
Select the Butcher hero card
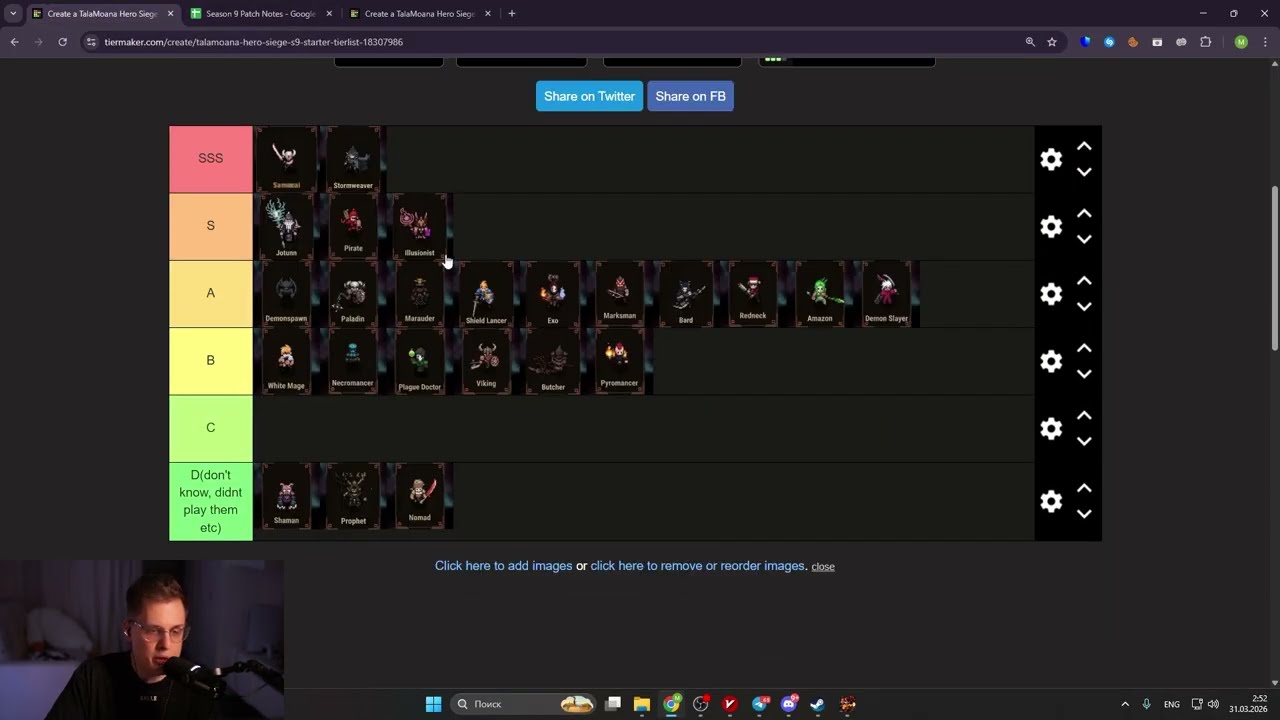point(553,361)
